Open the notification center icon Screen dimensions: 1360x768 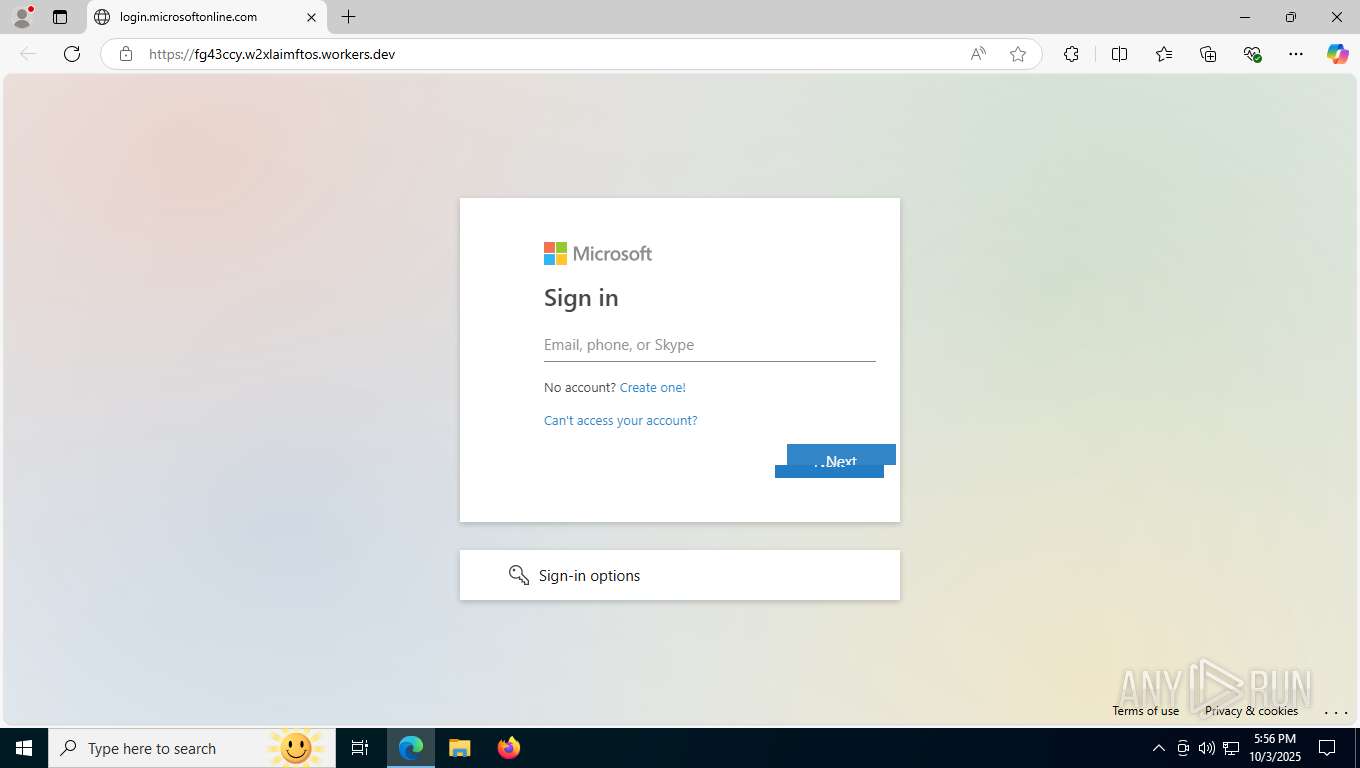click(1327, 748)
